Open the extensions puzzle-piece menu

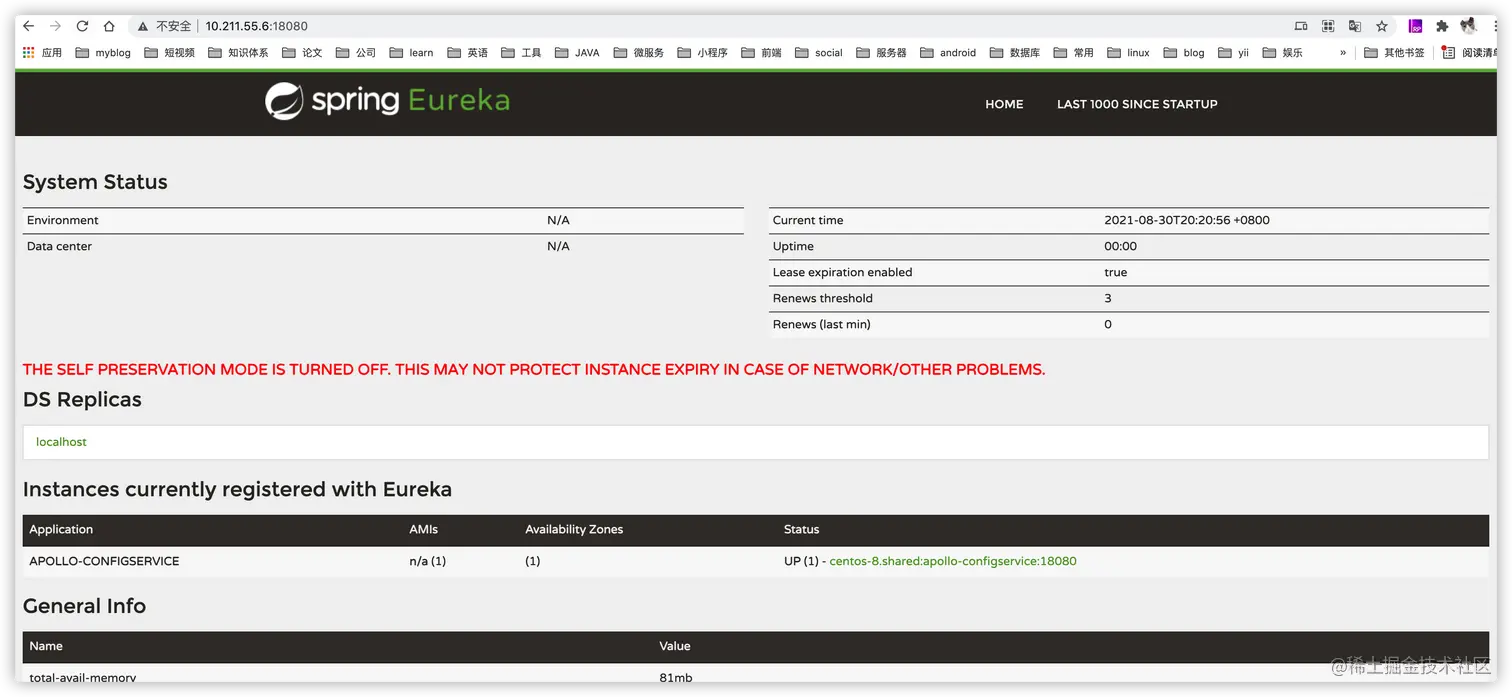pos(1442,26)
